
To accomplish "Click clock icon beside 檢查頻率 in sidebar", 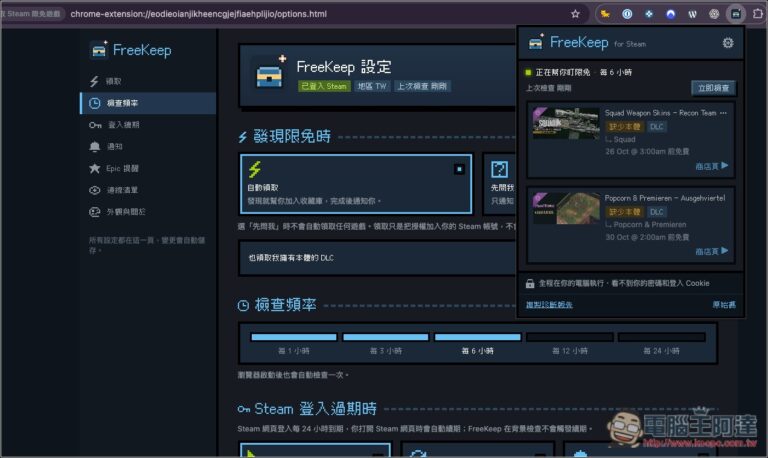I will (x=95, y=103).
